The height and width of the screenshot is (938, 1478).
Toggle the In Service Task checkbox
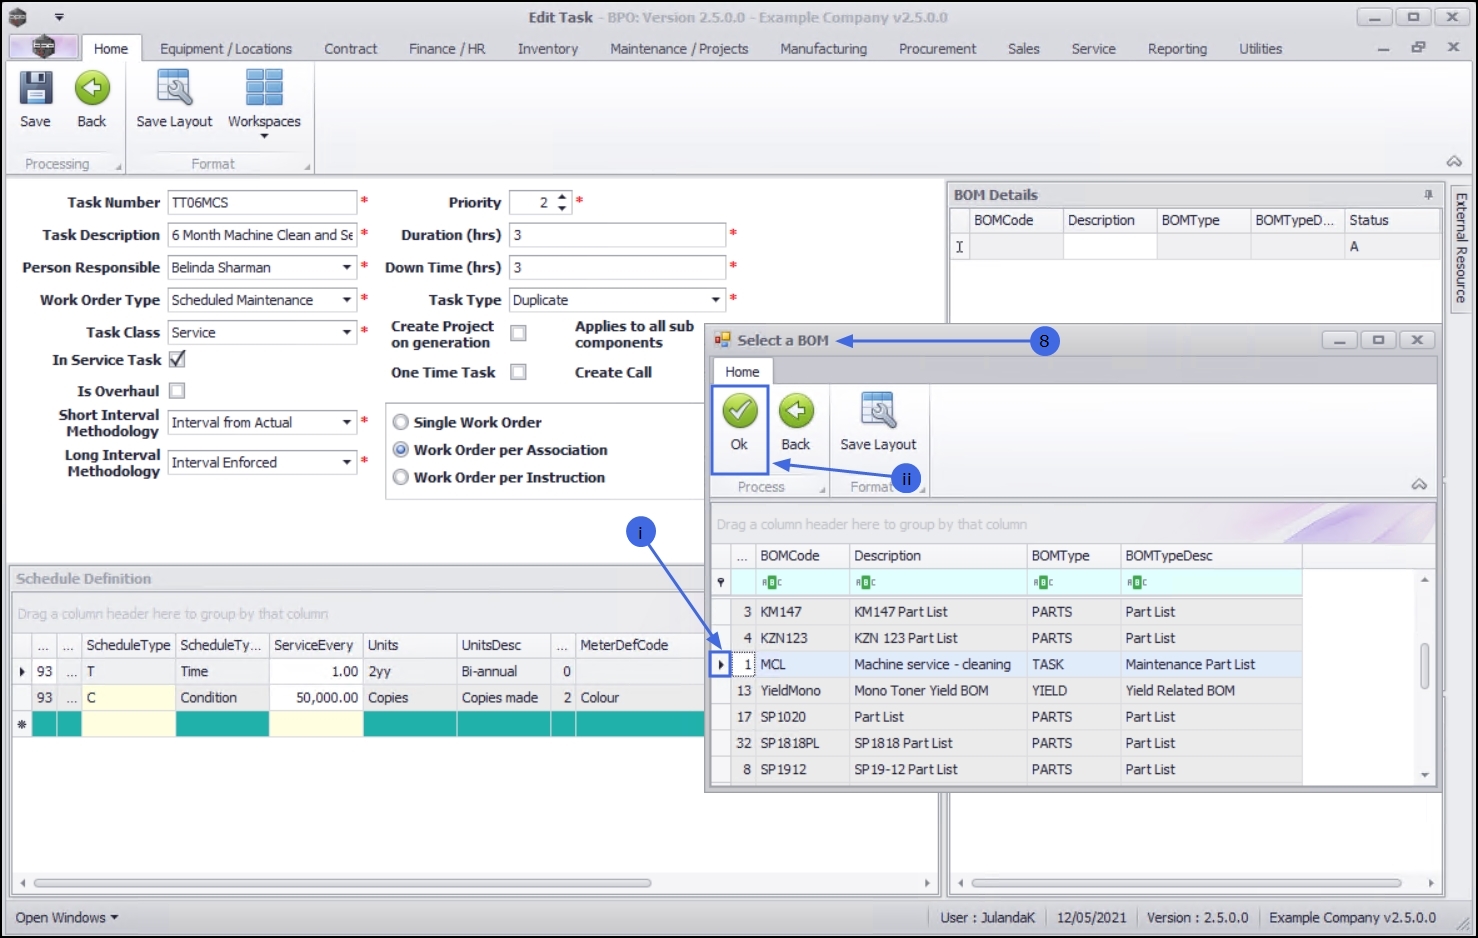(x=177, y=359)
